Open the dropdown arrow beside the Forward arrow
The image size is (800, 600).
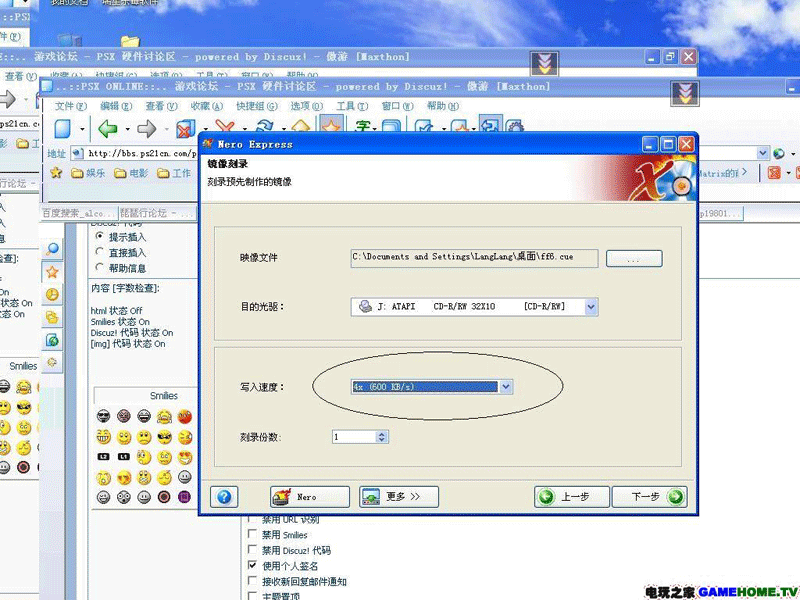click(166, 129)
